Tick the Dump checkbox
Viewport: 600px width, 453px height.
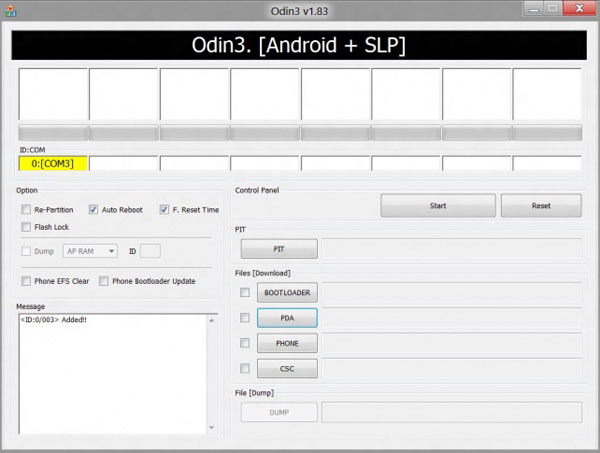[x=26, y=251]
